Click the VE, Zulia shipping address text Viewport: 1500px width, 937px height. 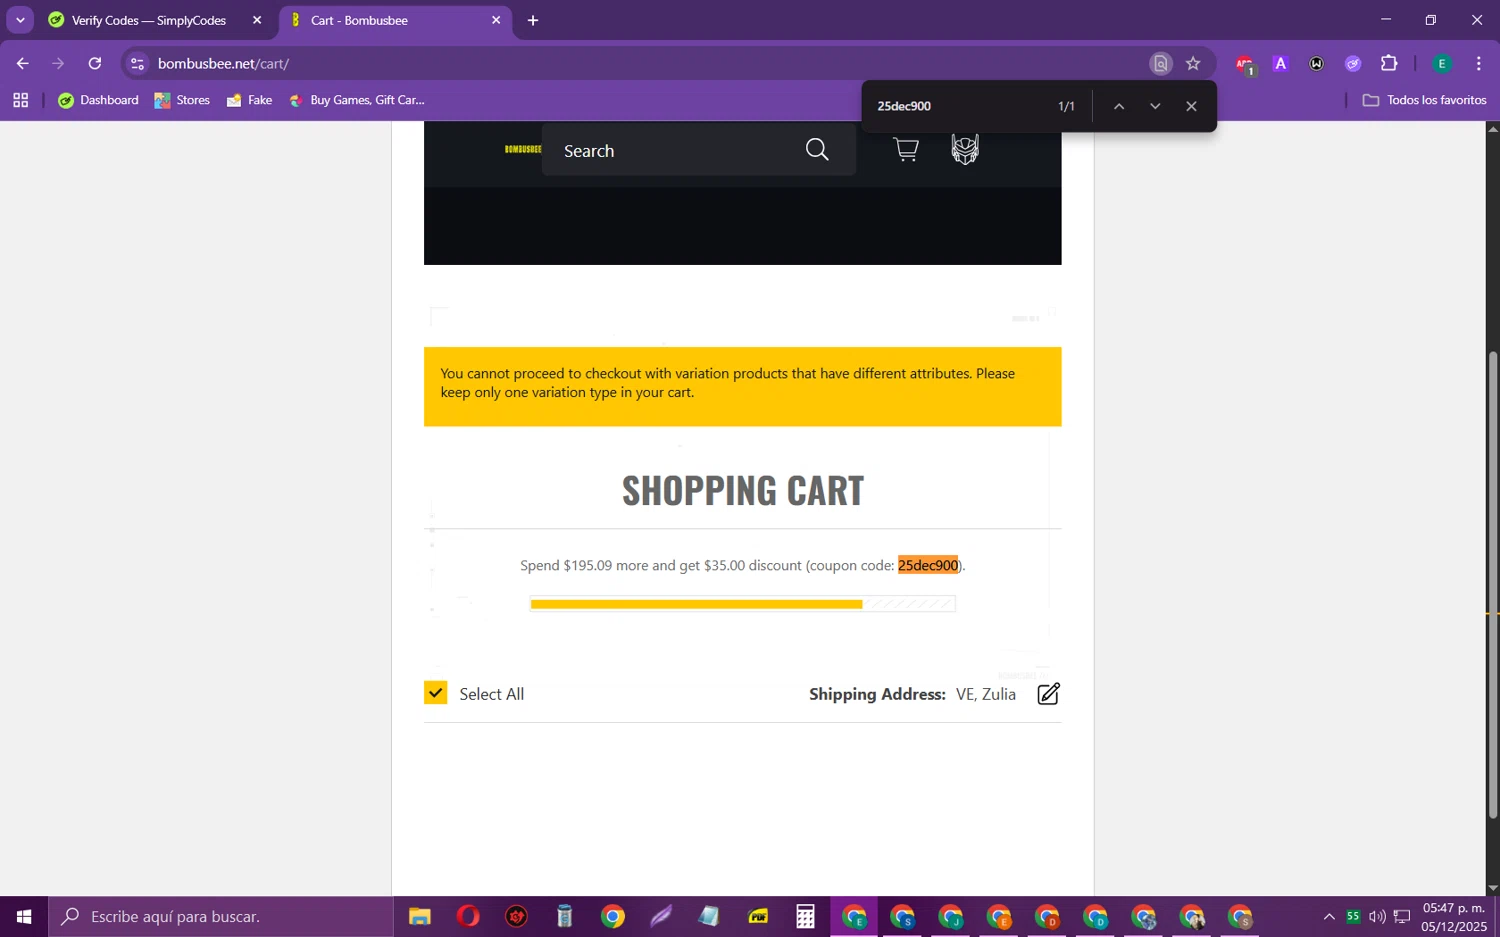click(x=986, y=694)
